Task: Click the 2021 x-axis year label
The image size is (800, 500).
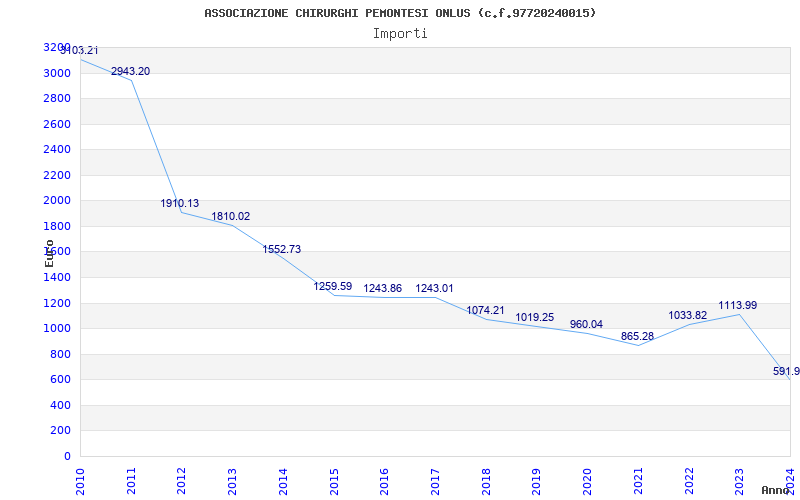Action: tap(638, 482)
